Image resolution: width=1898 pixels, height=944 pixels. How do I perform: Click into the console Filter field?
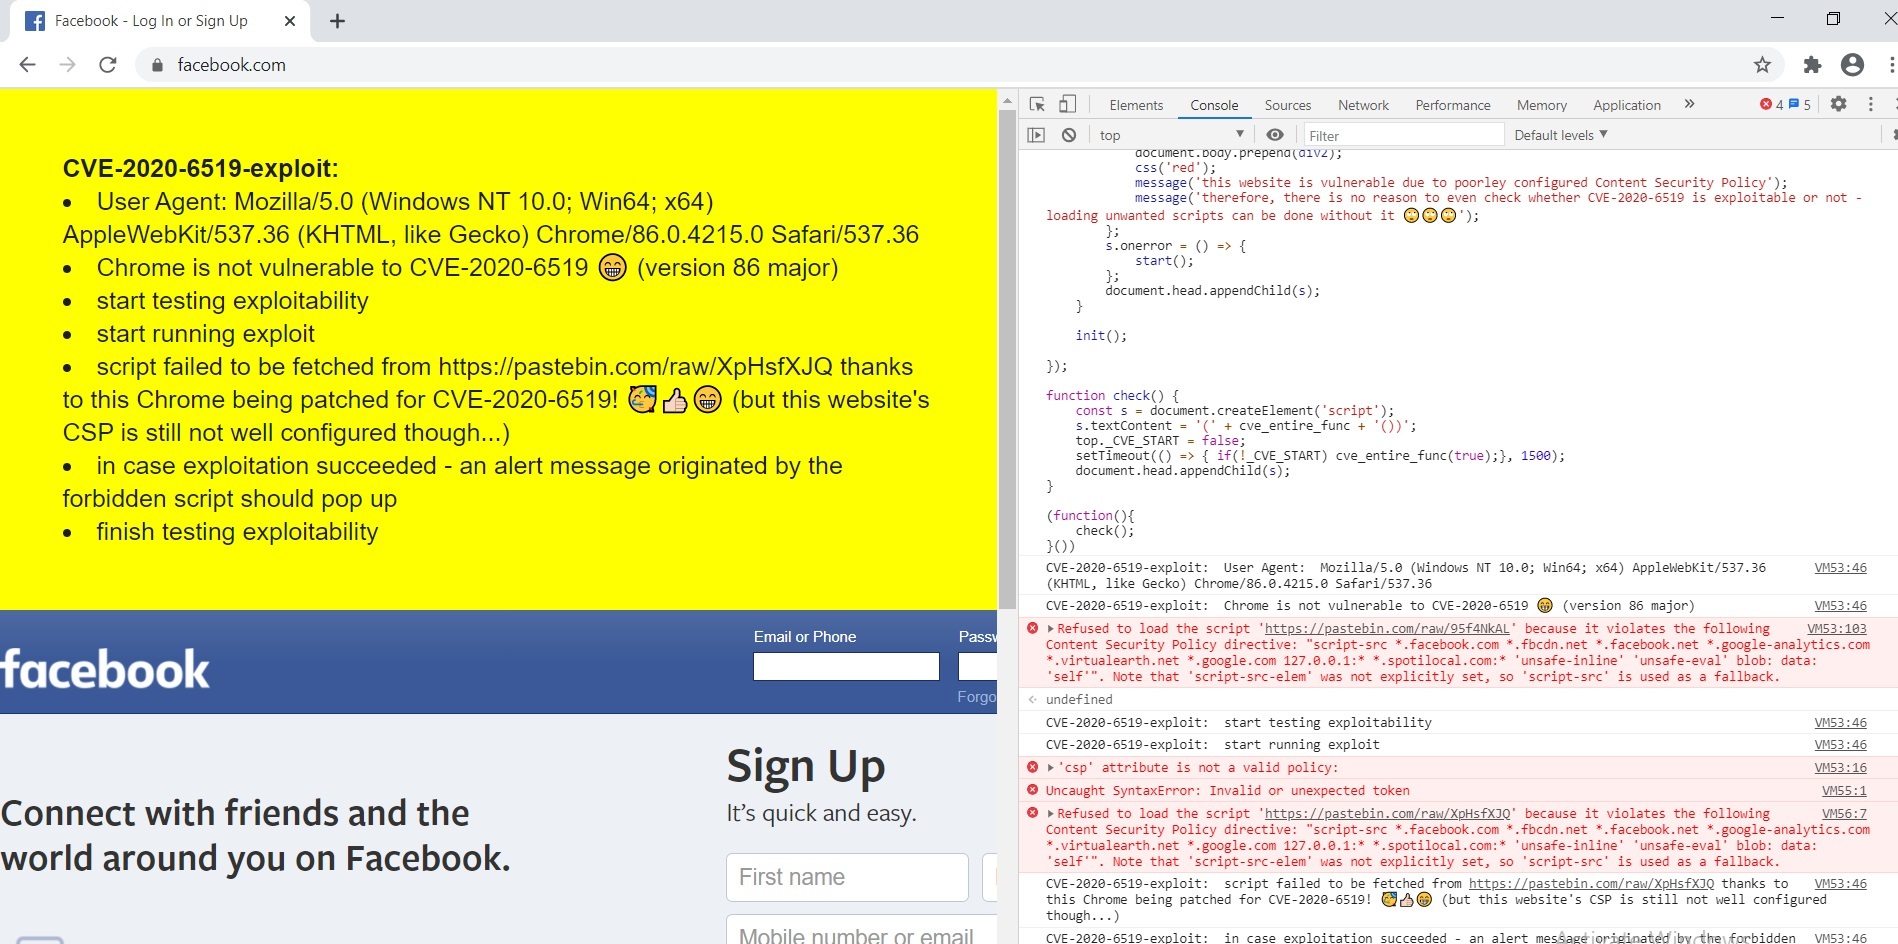1404,135
